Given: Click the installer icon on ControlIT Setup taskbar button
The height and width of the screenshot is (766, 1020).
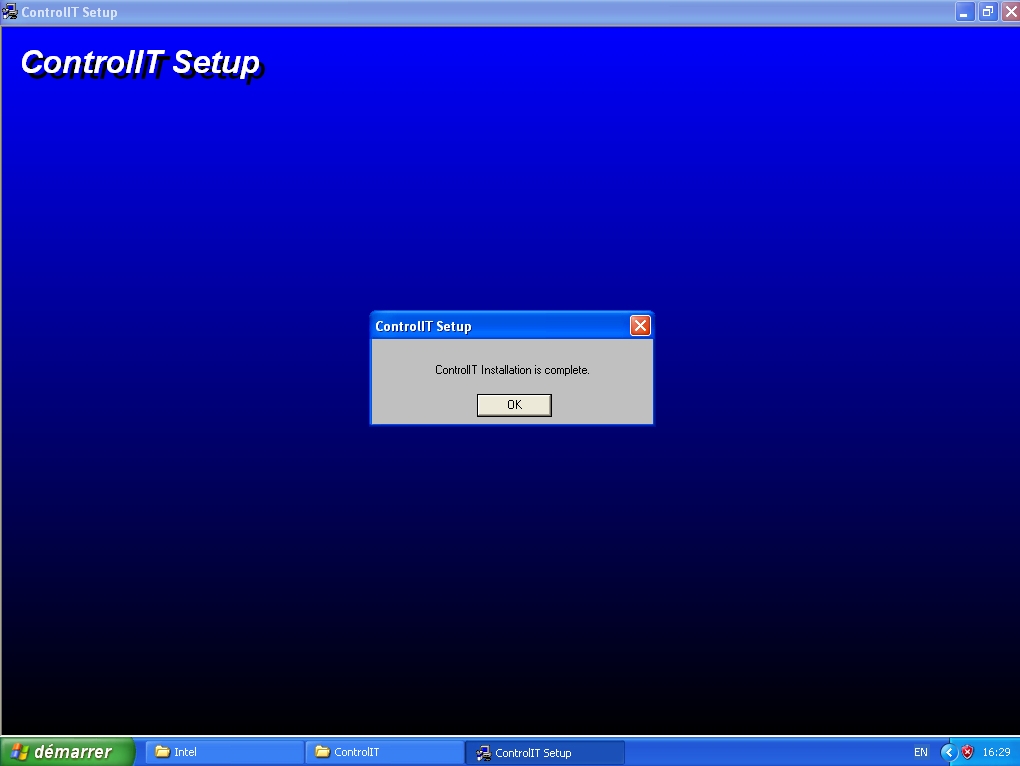Looking at the screenshot, I should [x=483, y=753].
